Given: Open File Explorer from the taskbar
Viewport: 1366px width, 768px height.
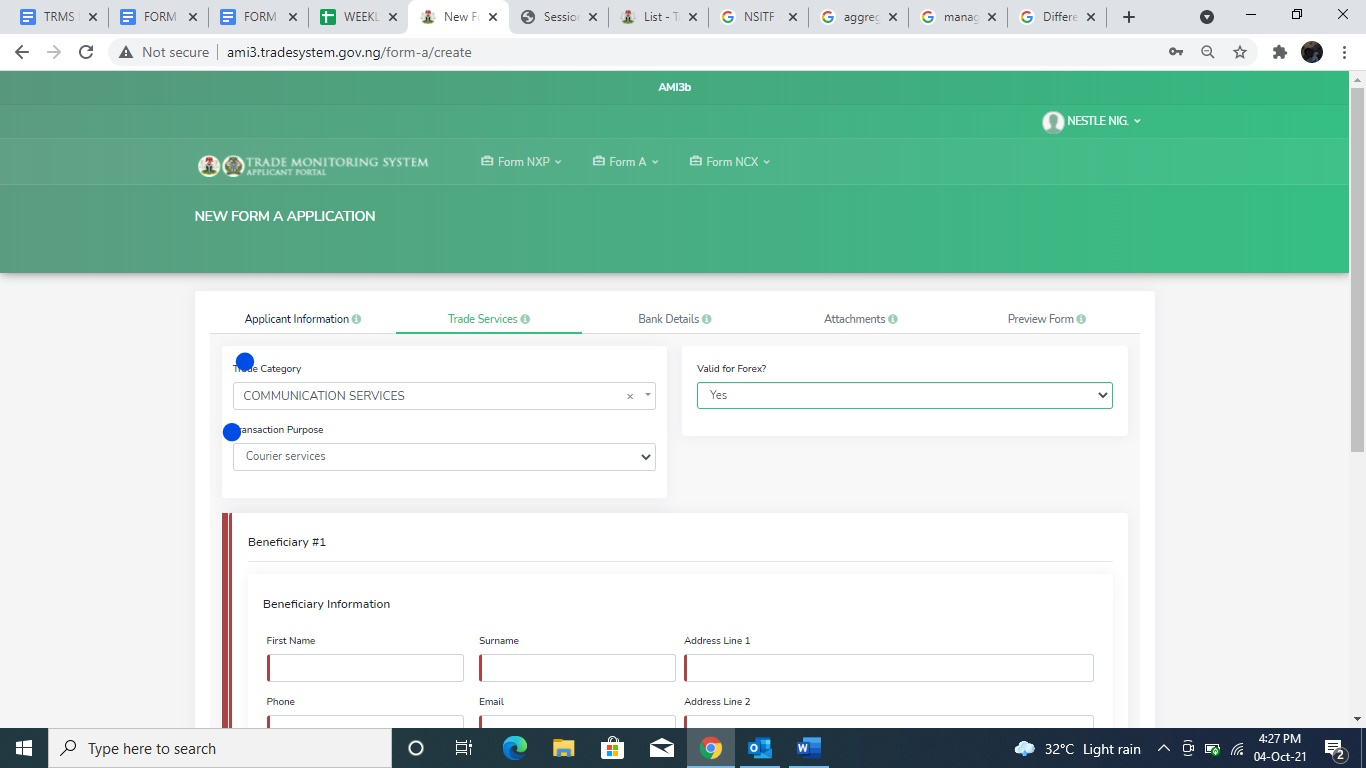Looking at the screenshot, I should click(563, 748).
